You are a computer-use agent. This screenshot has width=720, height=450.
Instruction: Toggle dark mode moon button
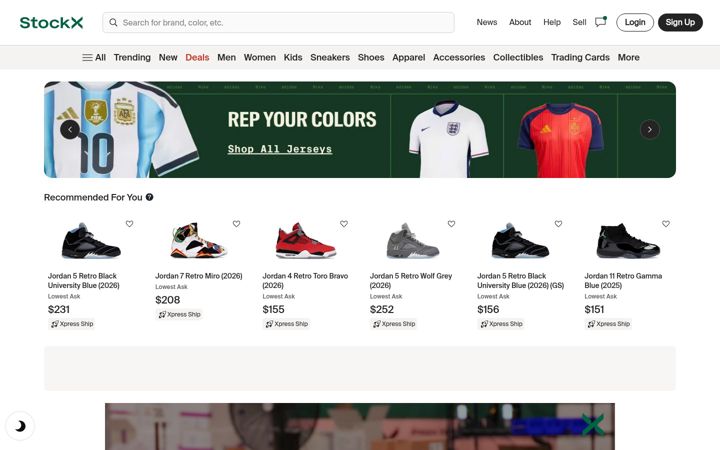click(x=20, y=426)
